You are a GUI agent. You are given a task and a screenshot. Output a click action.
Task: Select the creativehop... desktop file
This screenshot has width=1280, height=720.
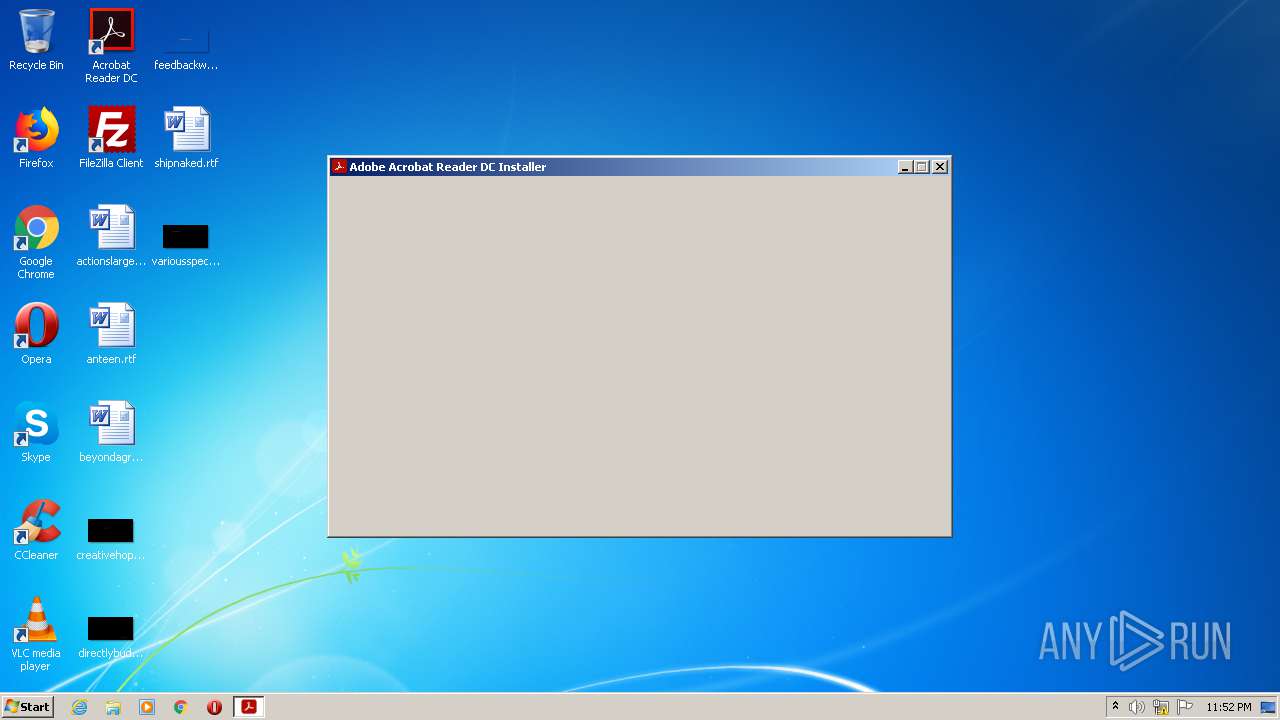point(111,538)
